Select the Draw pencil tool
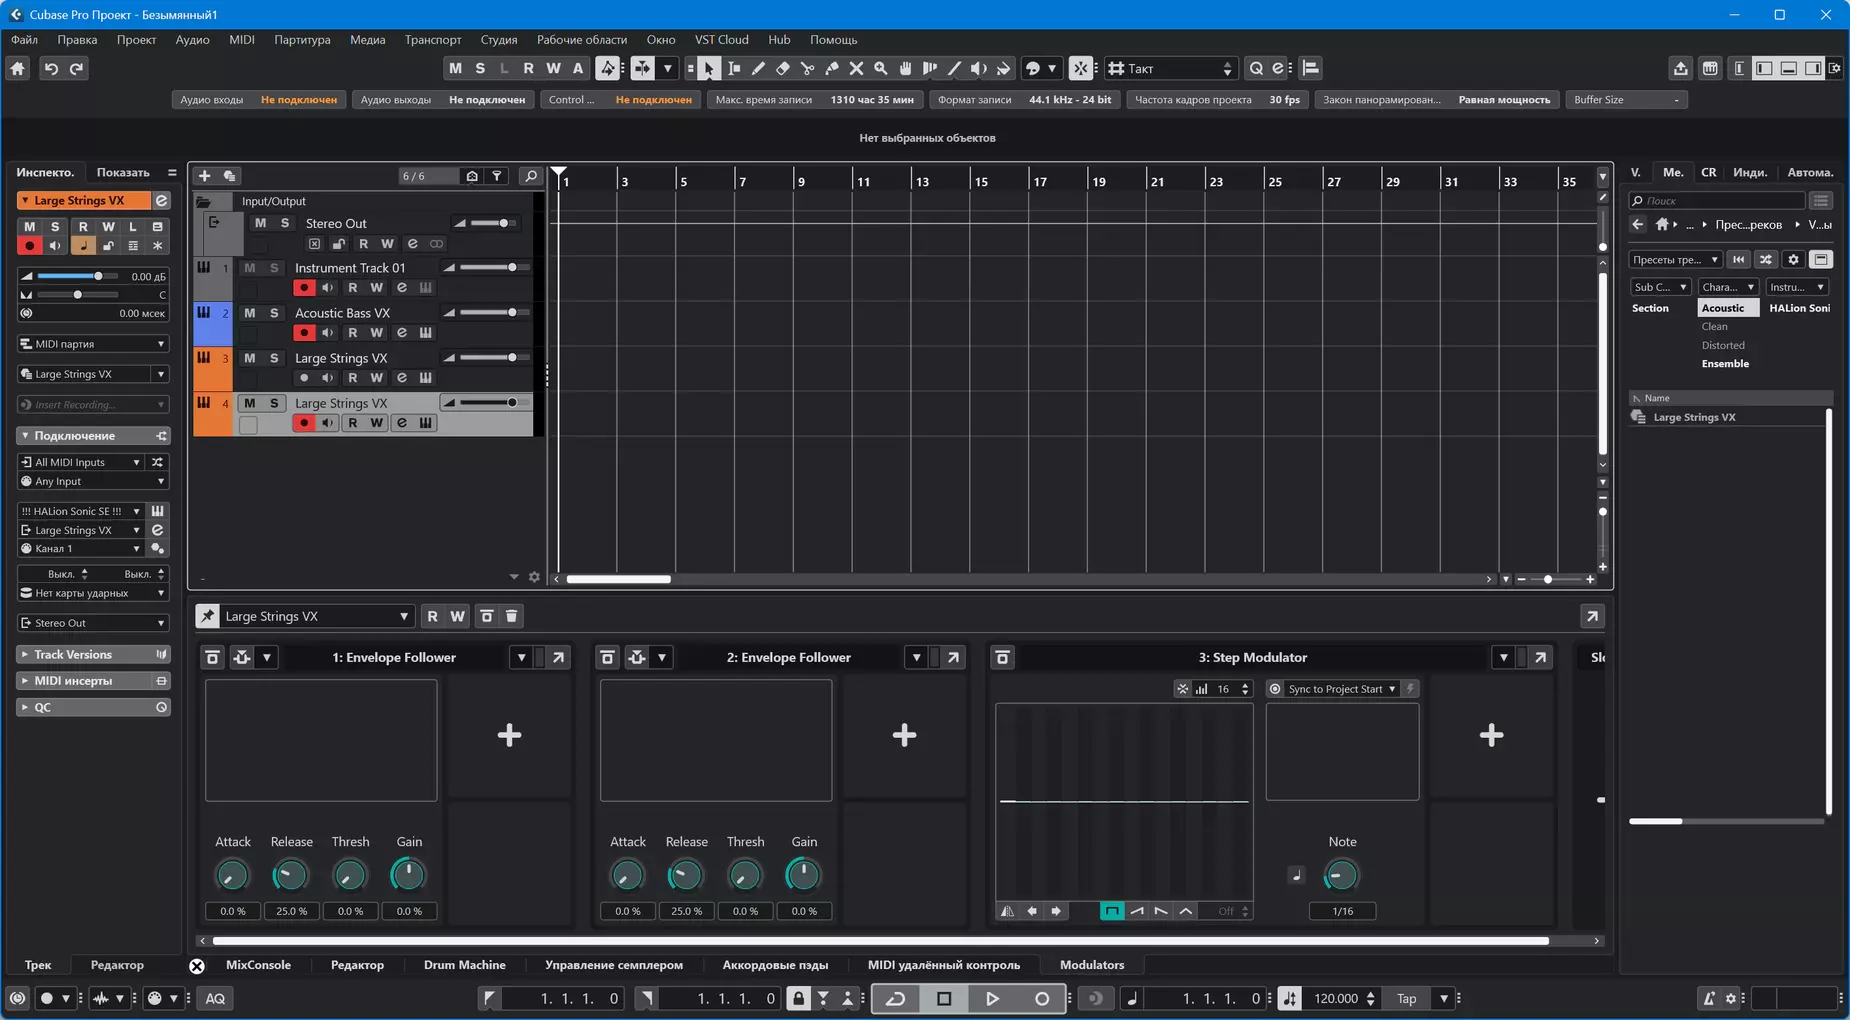1850x1020 pixels. pyautogui.click(x=758, y=68)
